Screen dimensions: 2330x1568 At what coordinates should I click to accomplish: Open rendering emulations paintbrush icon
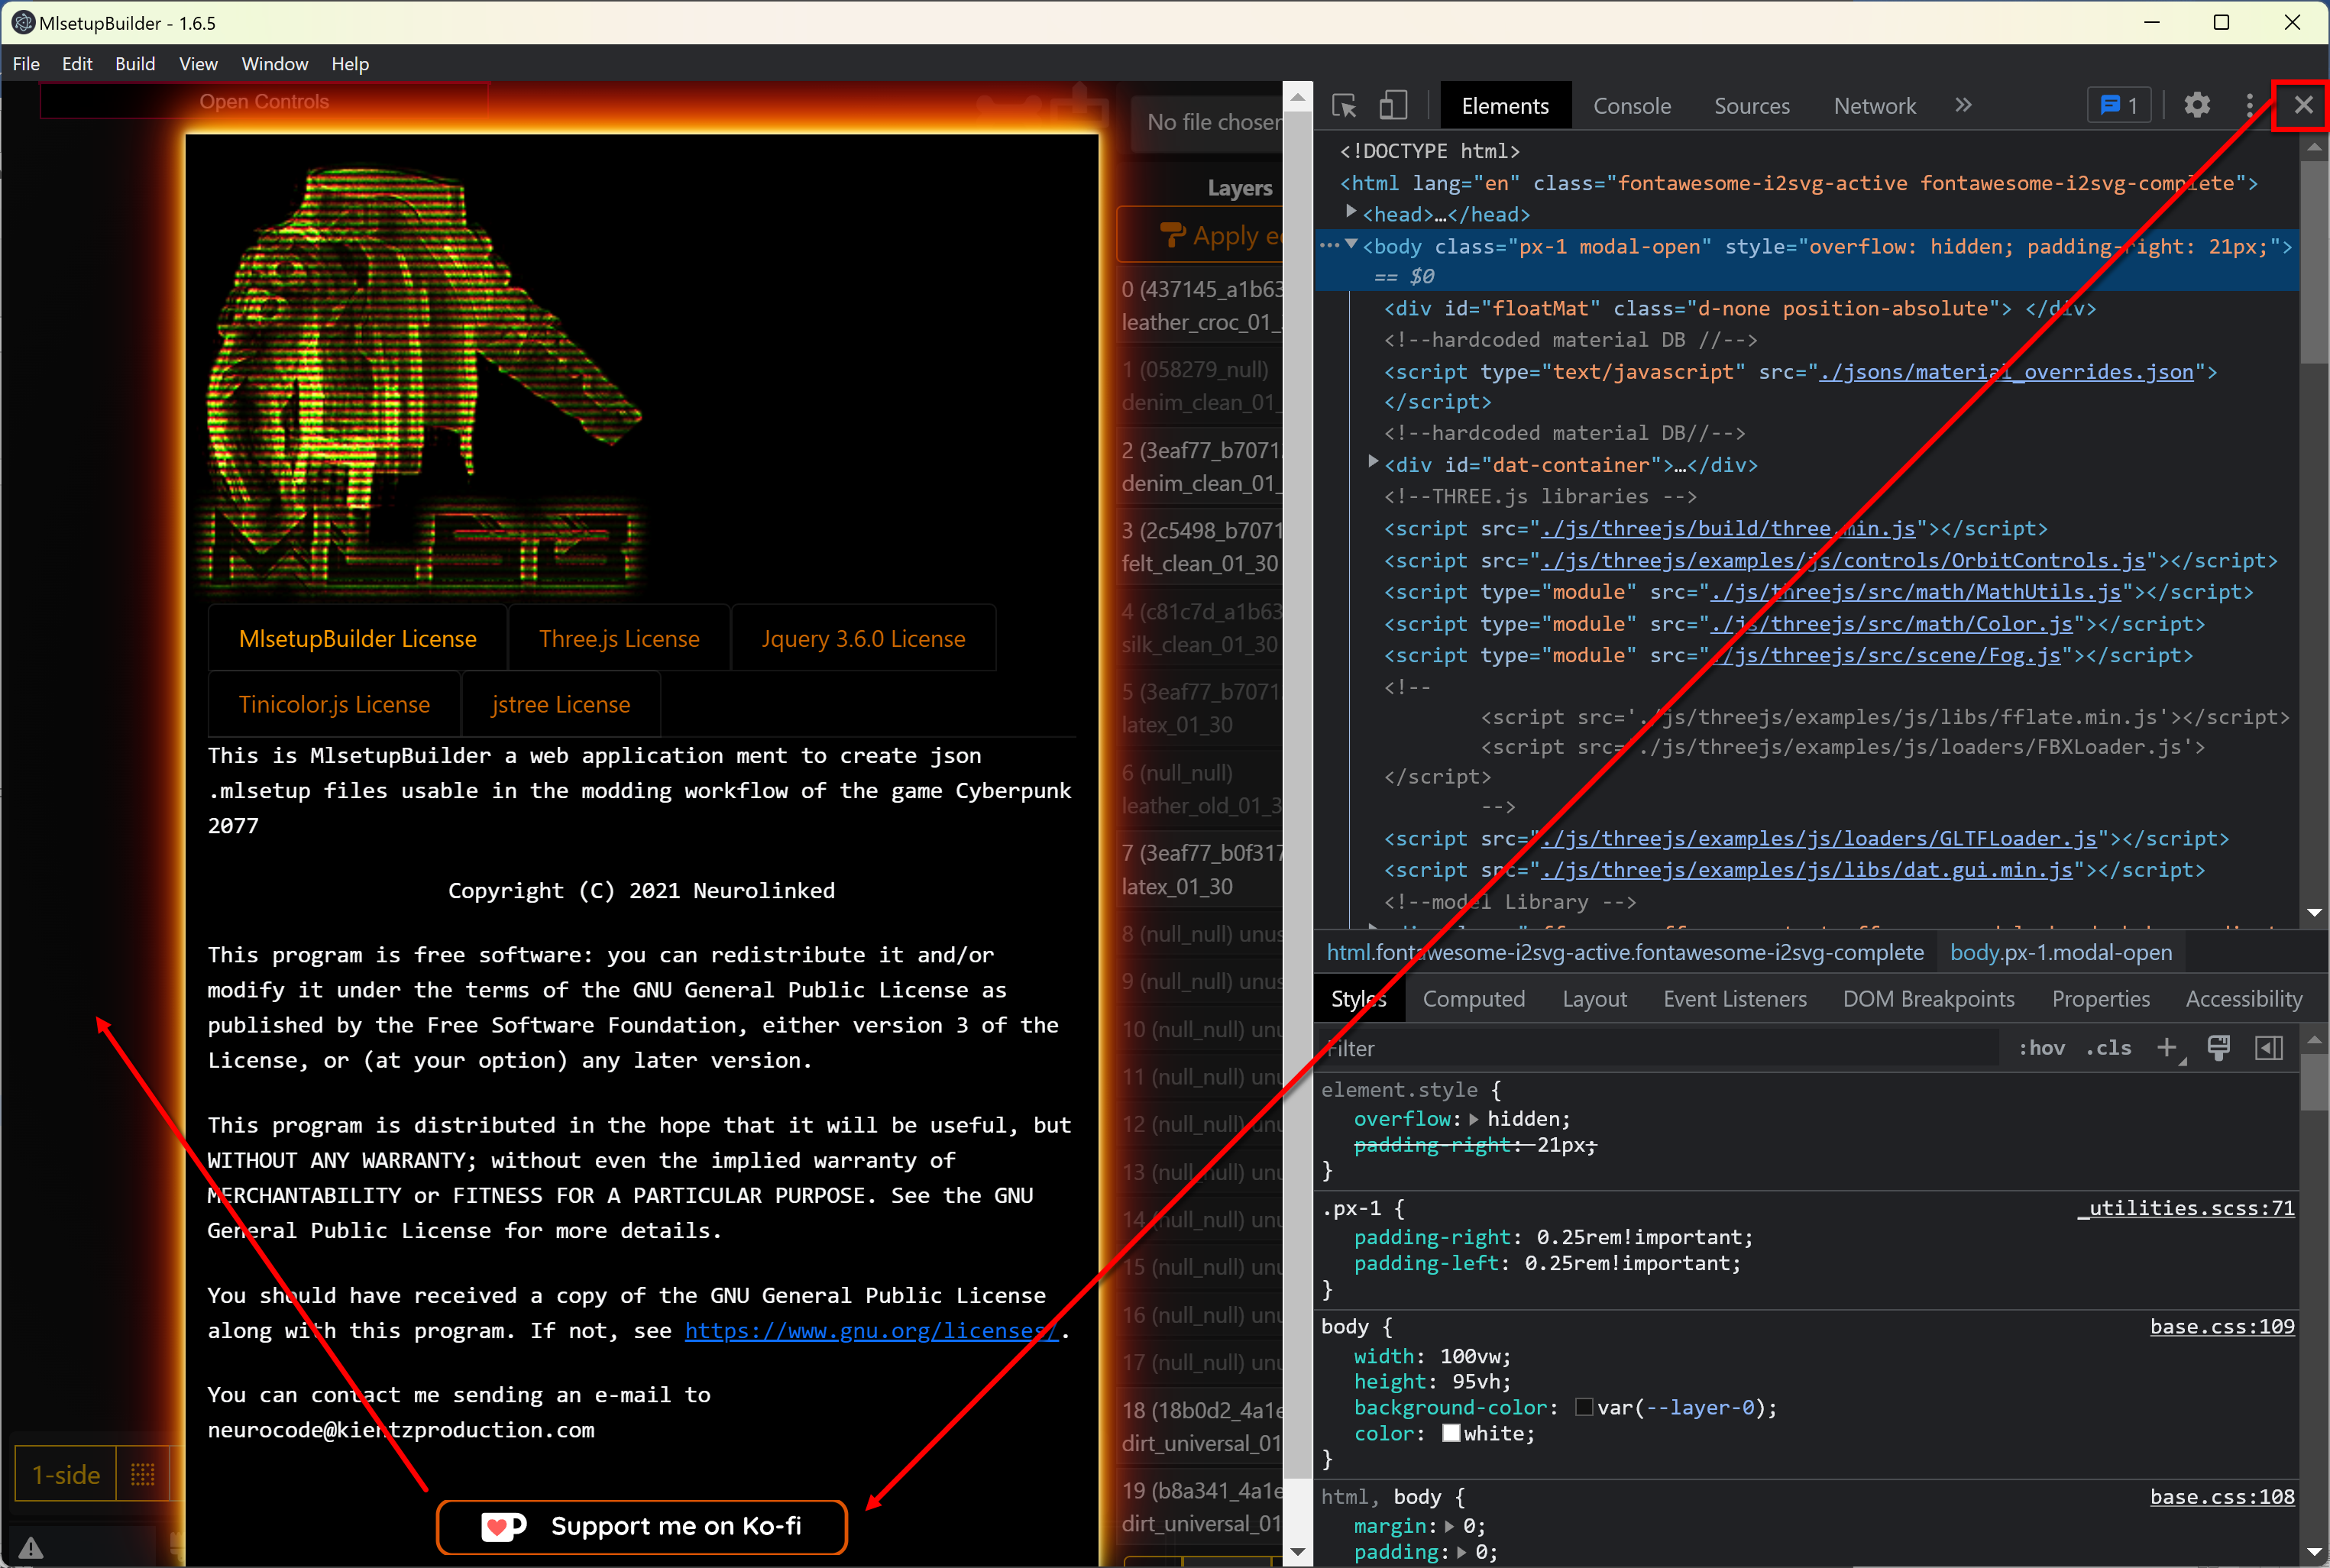(x=2218, y=1047)
